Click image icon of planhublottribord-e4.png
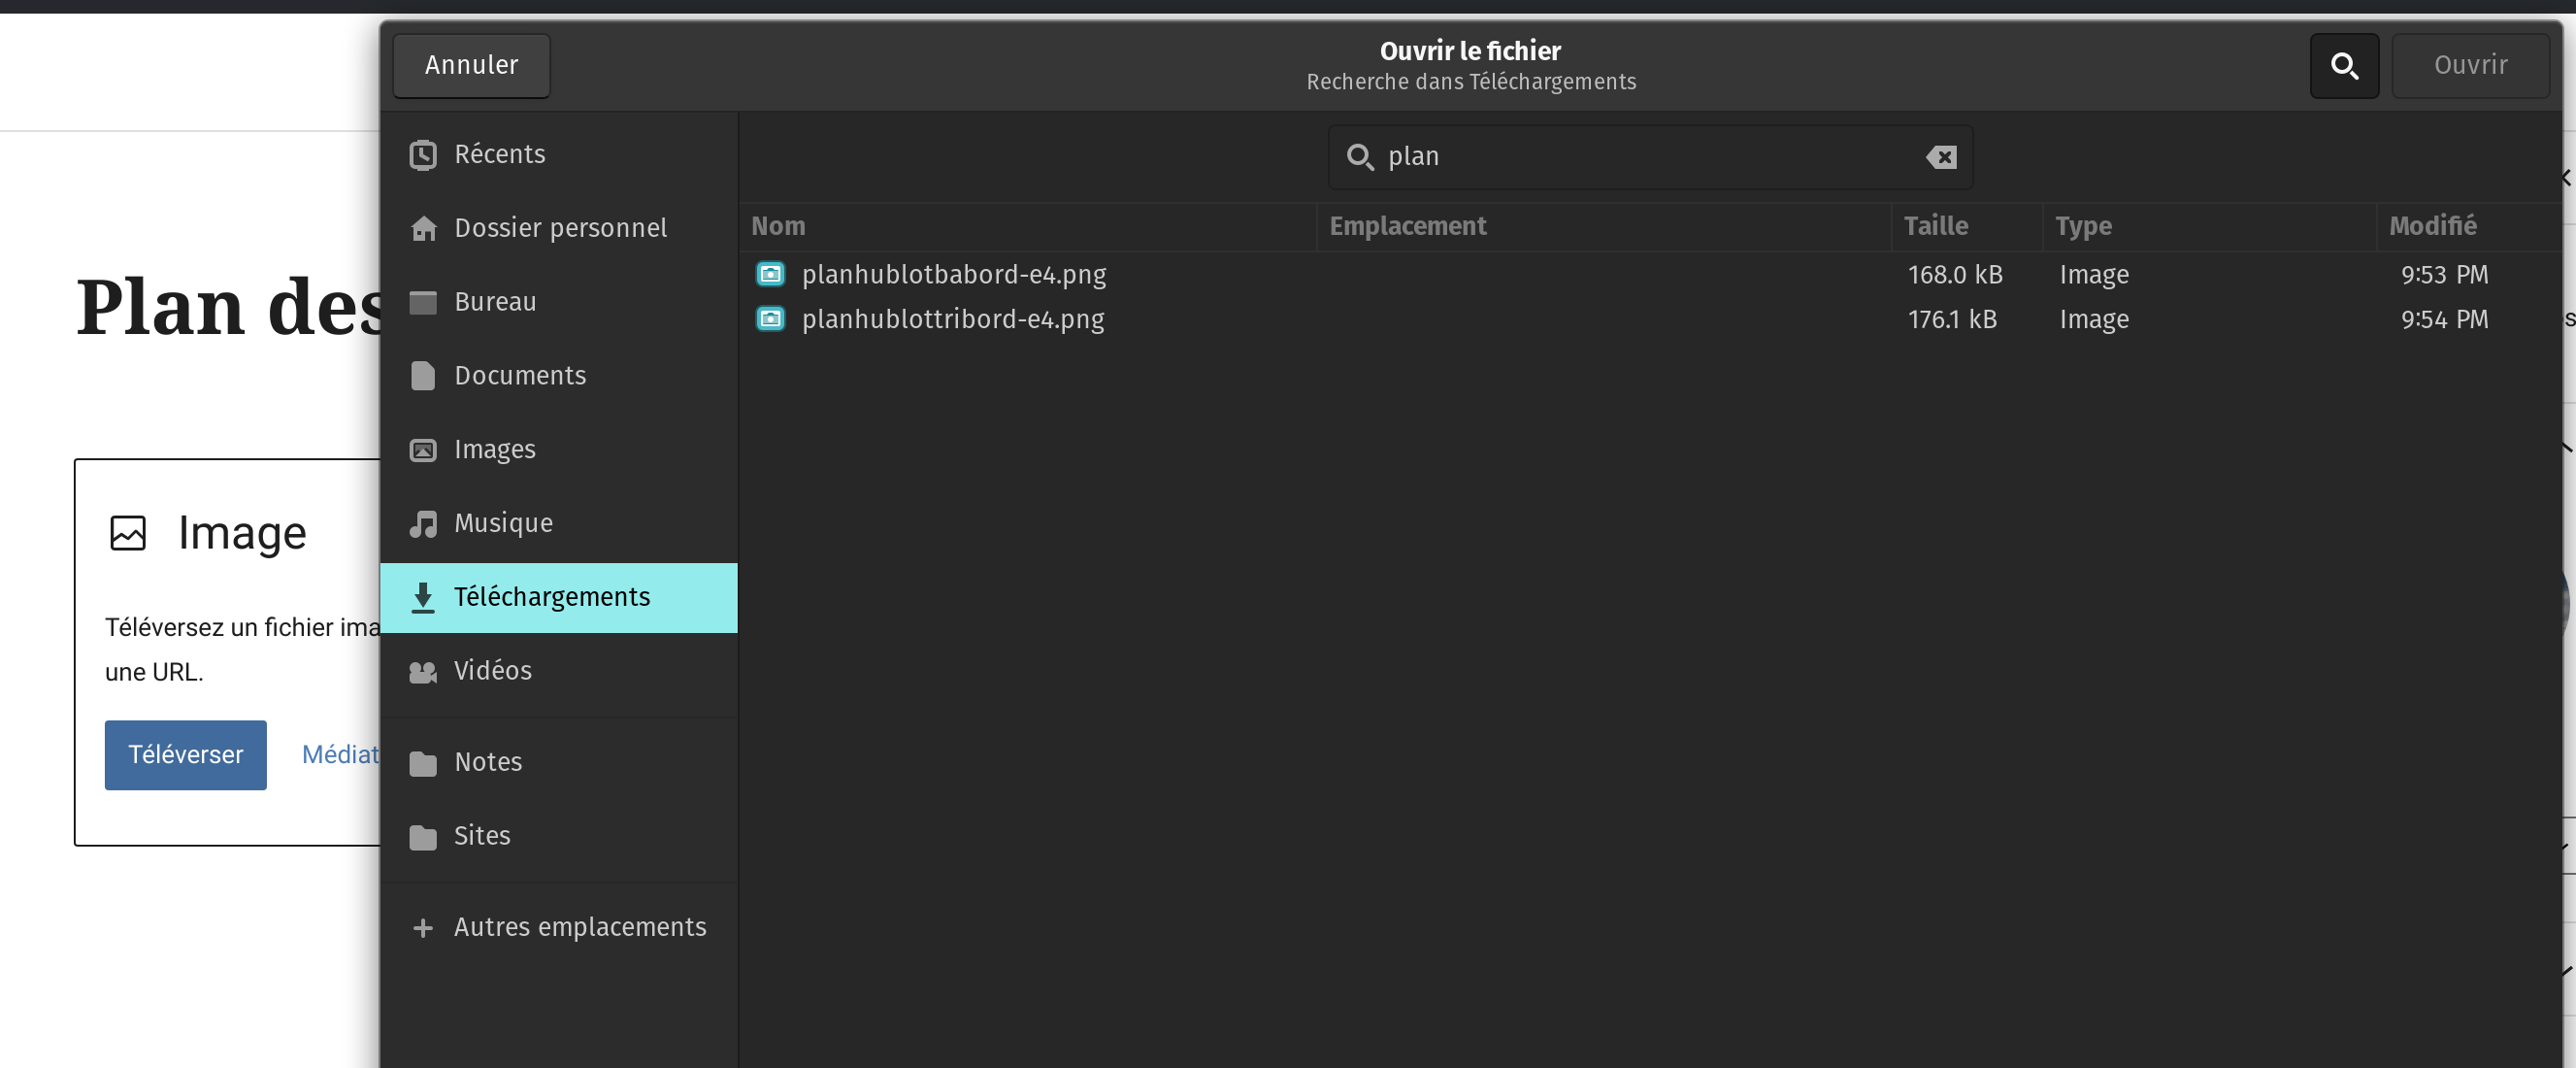 770,320
